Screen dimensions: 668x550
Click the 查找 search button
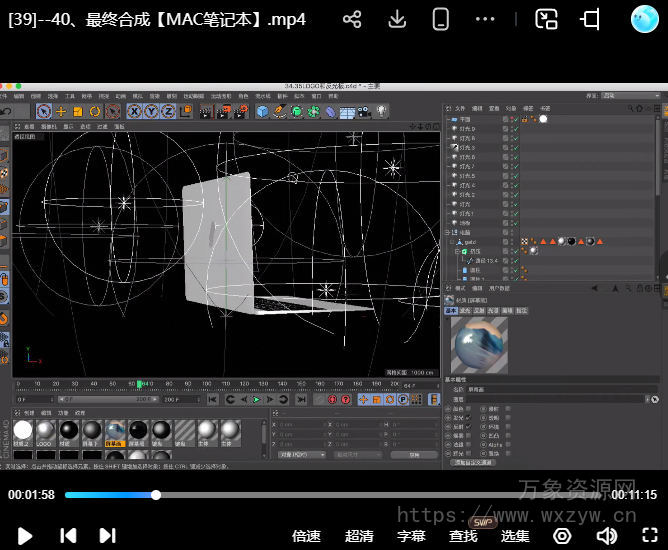(x=463, y=536)
